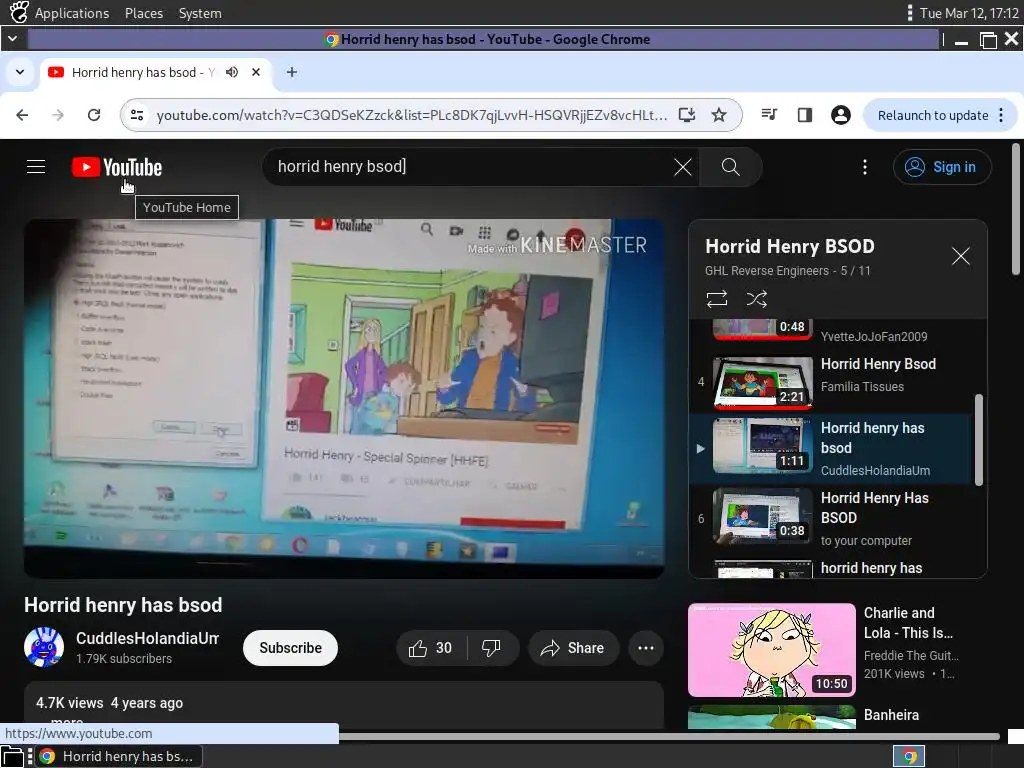Click the show desktop icon in bottom panel
The width and height of the screenshot is (1024, 768).
coord(12,756)
